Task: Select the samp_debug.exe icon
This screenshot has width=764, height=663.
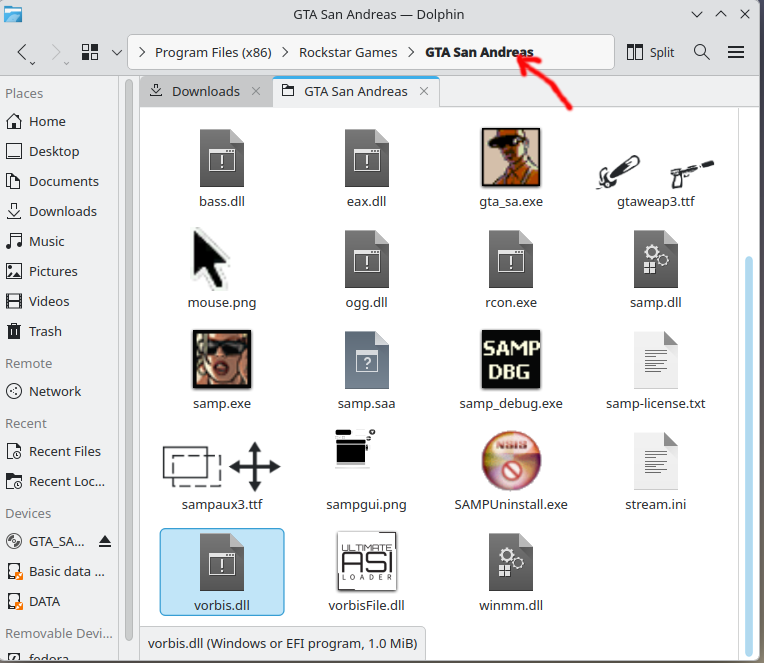Action: pos(511,359)
